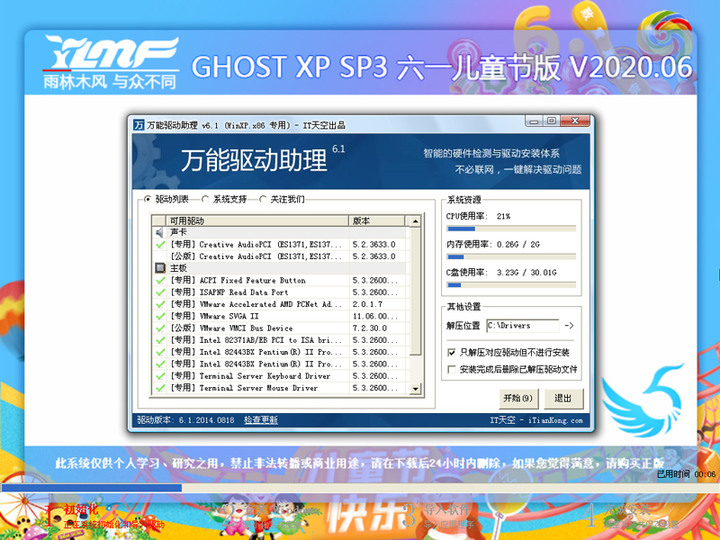Click the 主板 category label
720x540 pixels.
(x=178, y=268)
